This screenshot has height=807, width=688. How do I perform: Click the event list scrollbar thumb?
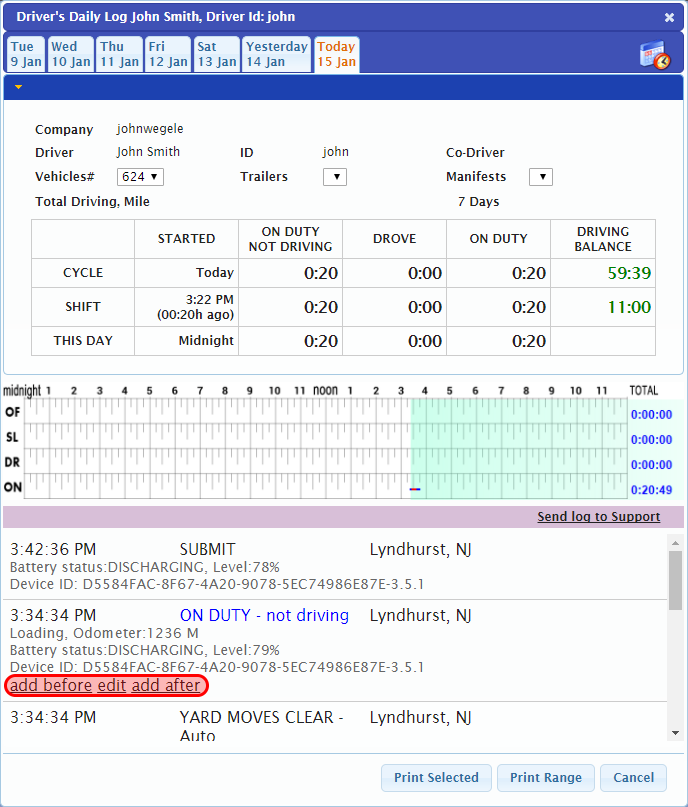[676, 581]
